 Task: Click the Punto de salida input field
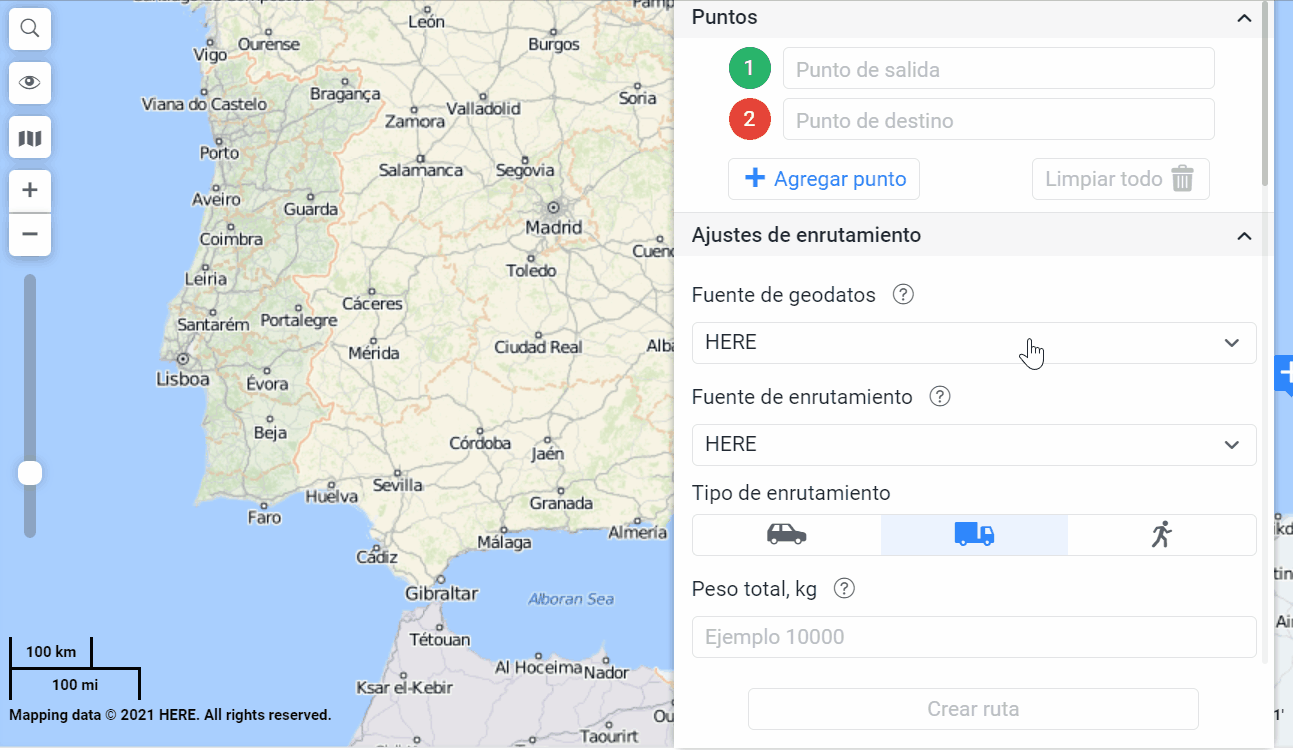click(x=998, y=68)
